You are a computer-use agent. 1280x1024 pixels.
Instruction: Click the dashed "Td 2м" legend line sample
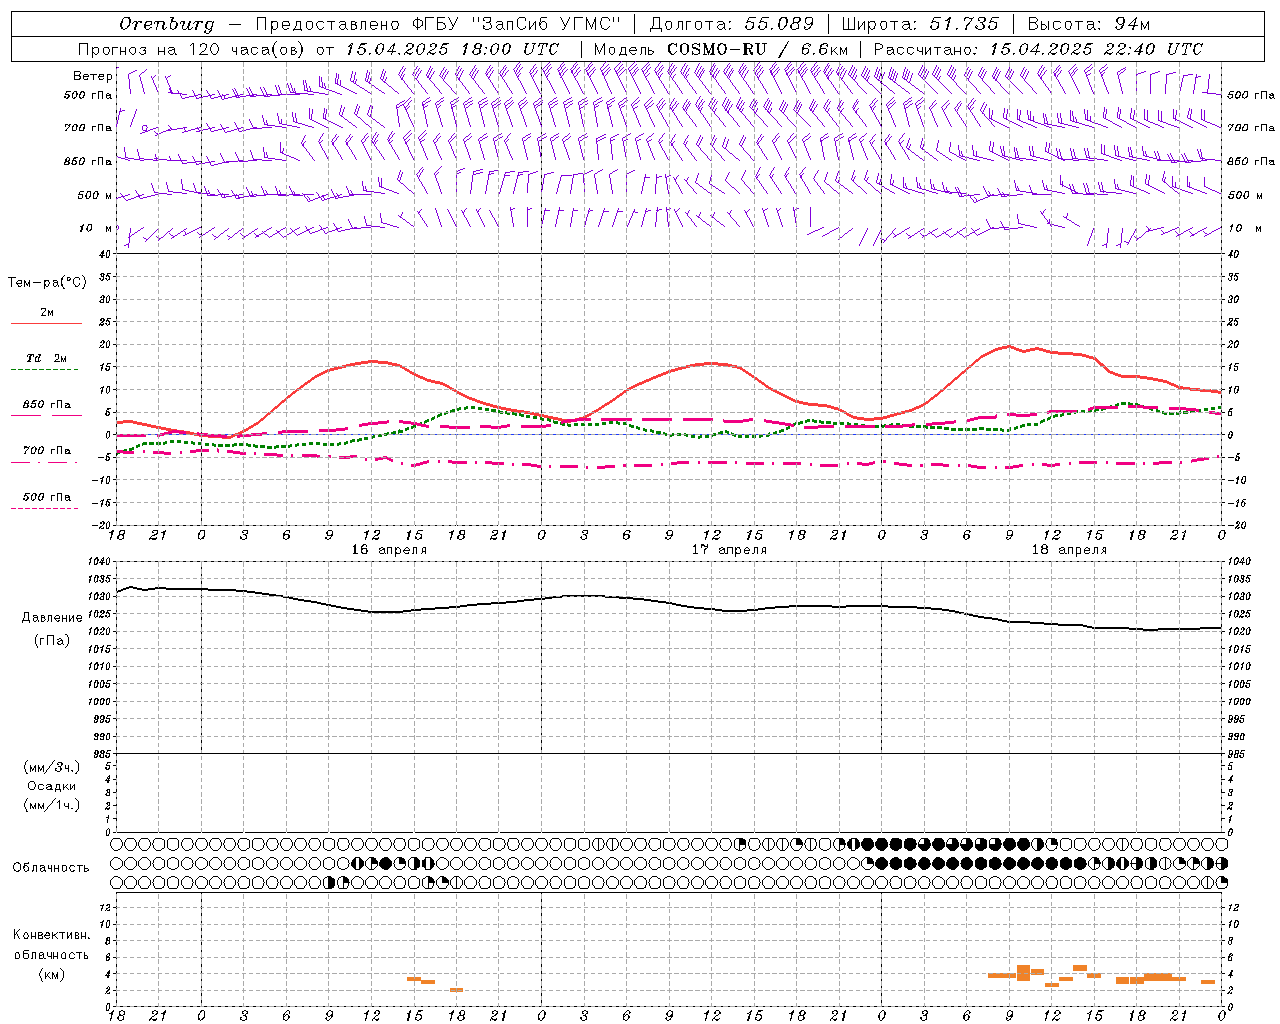tap(44, 370)
